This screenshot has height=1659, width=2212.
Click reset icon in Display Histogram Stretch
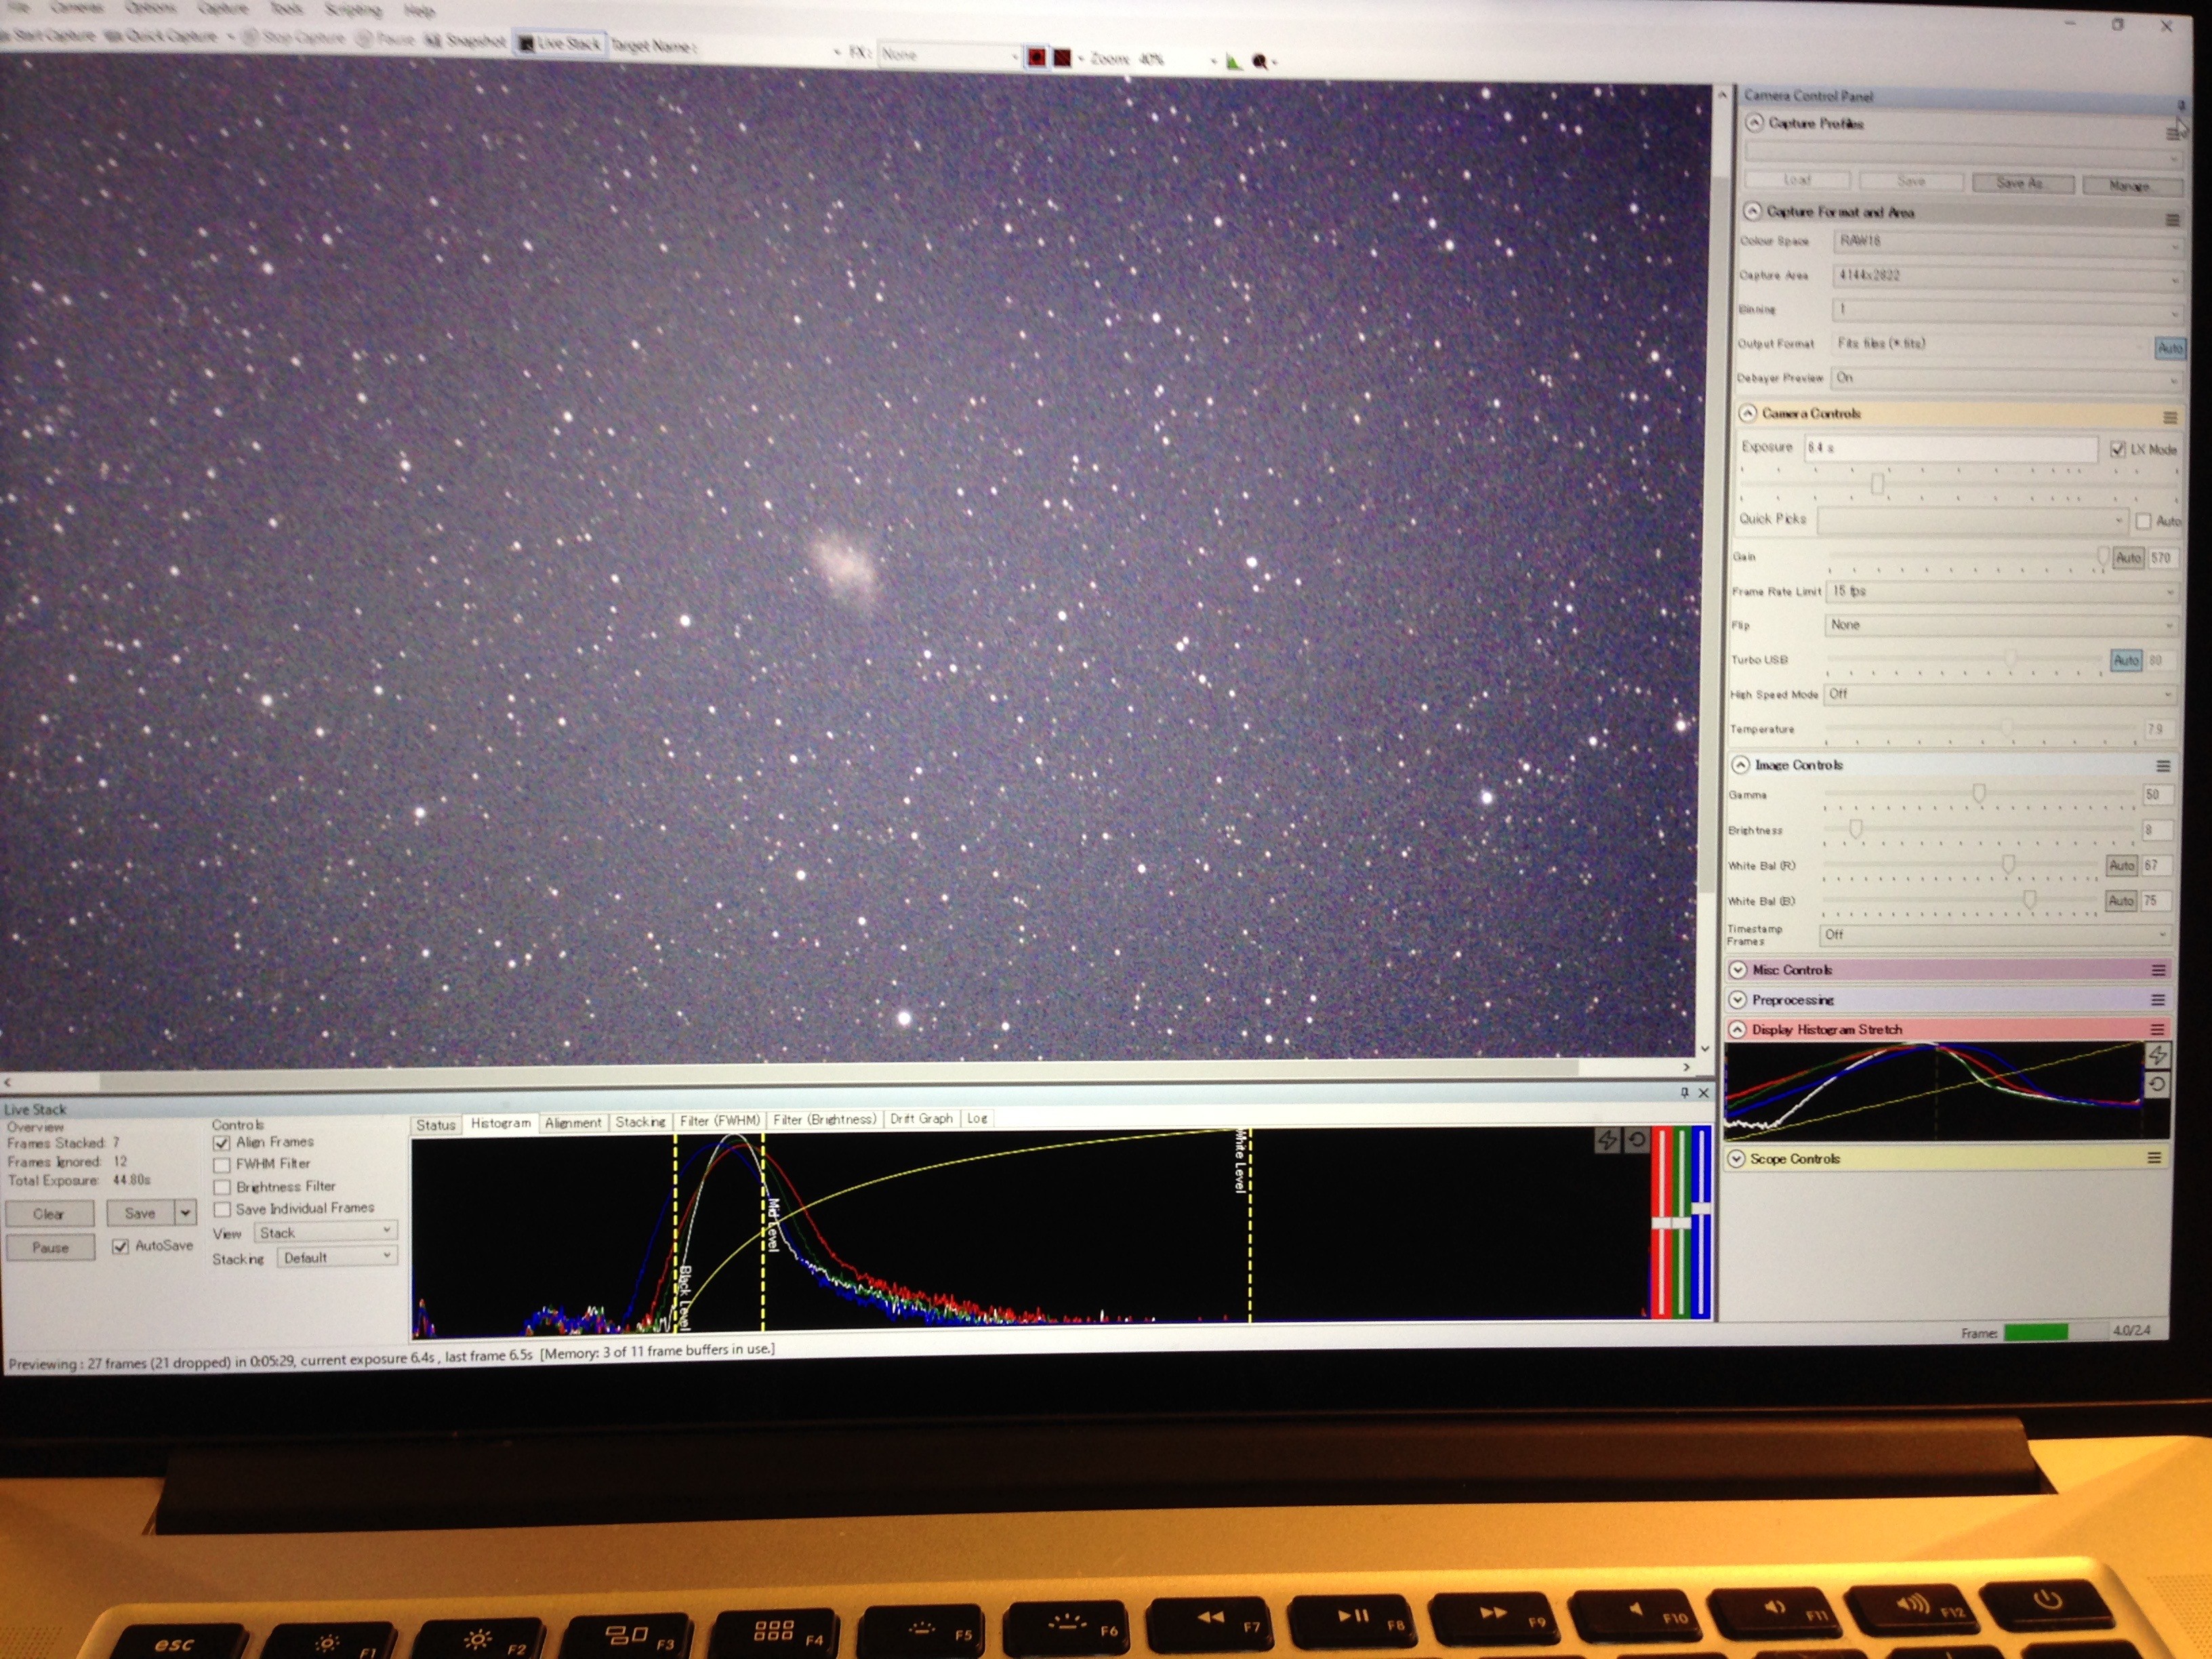coord(2157,1084)
